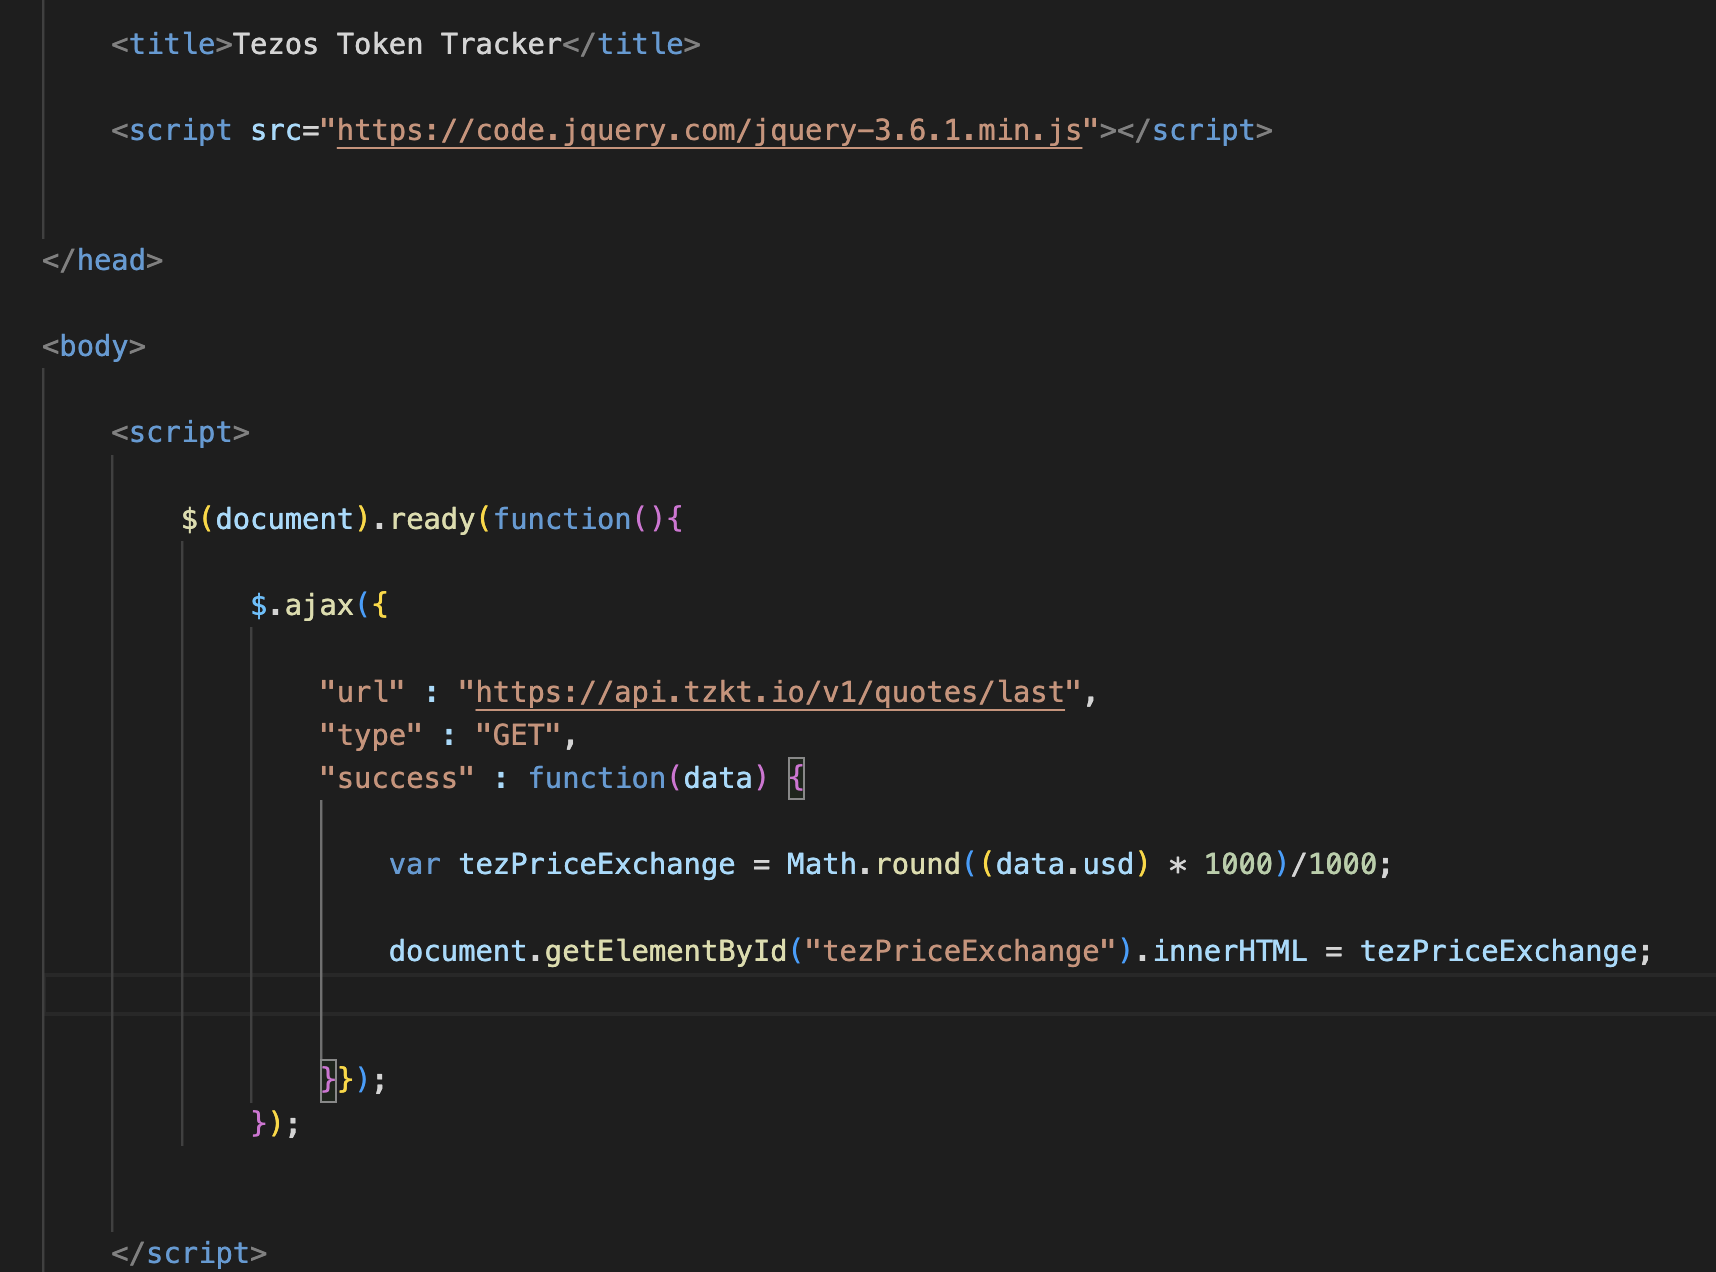Click the src attribute of the script tag
The width and height of the screenshot is (1716, 1272).
[x=275, y=131]
